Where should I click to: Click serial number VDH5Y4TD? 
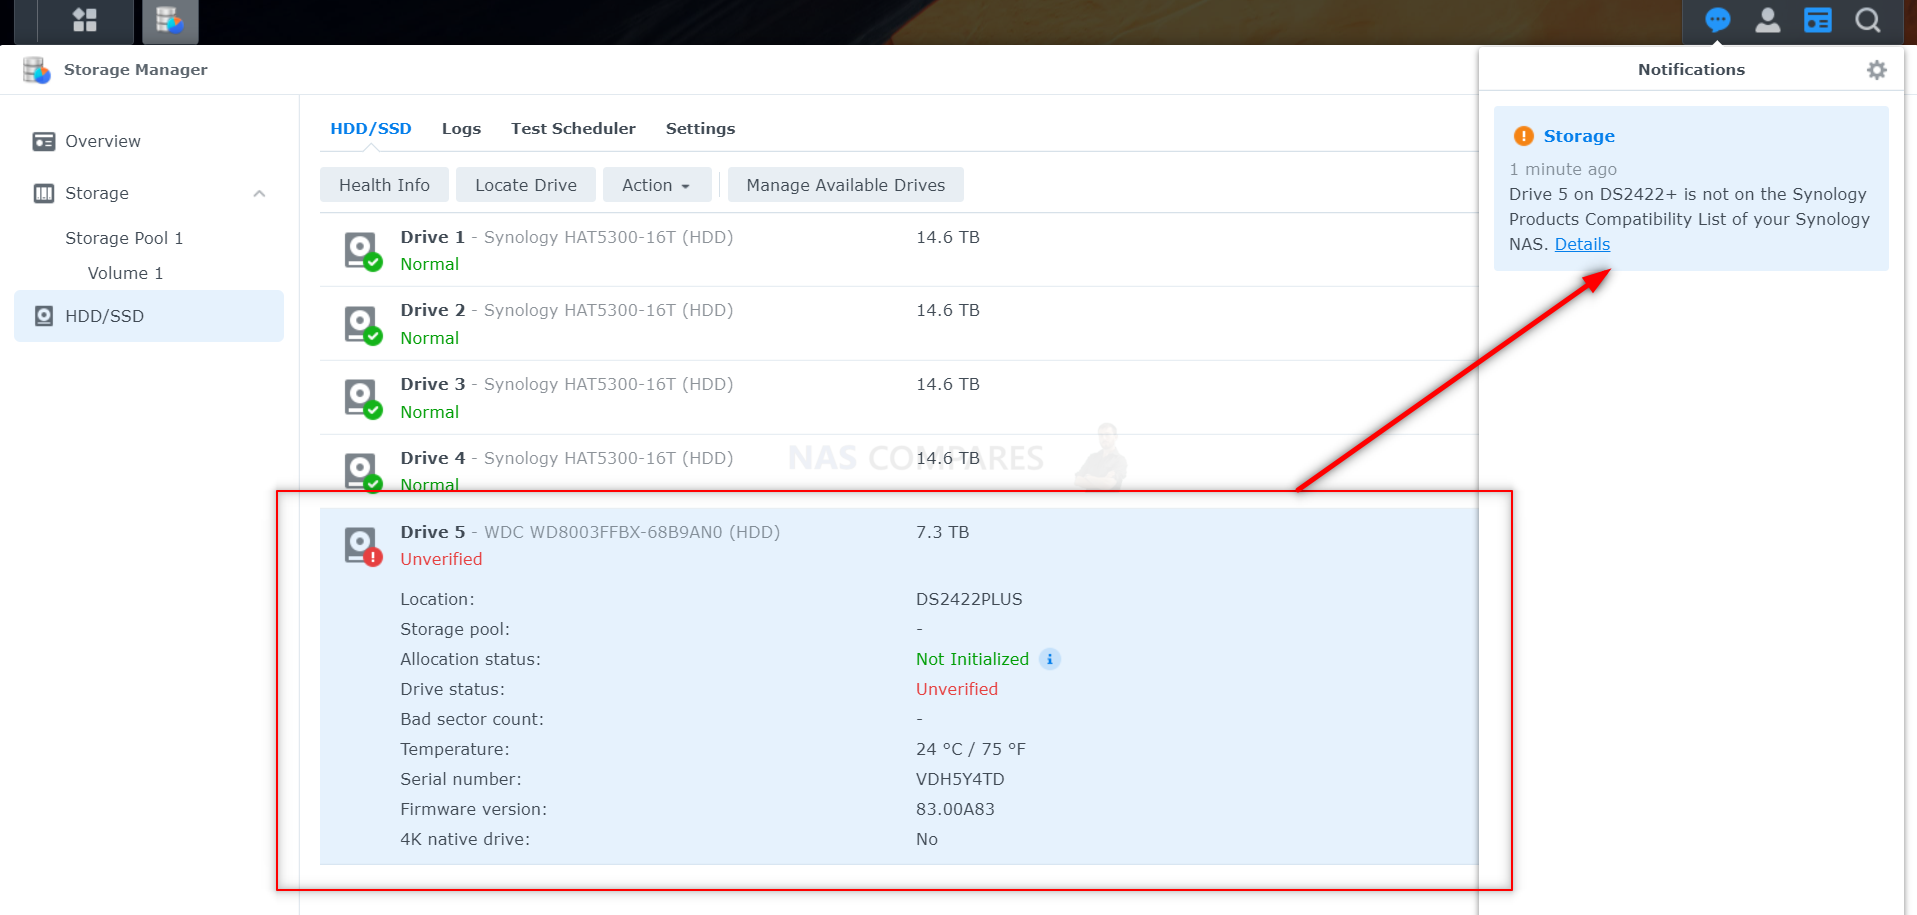[960, 779]
